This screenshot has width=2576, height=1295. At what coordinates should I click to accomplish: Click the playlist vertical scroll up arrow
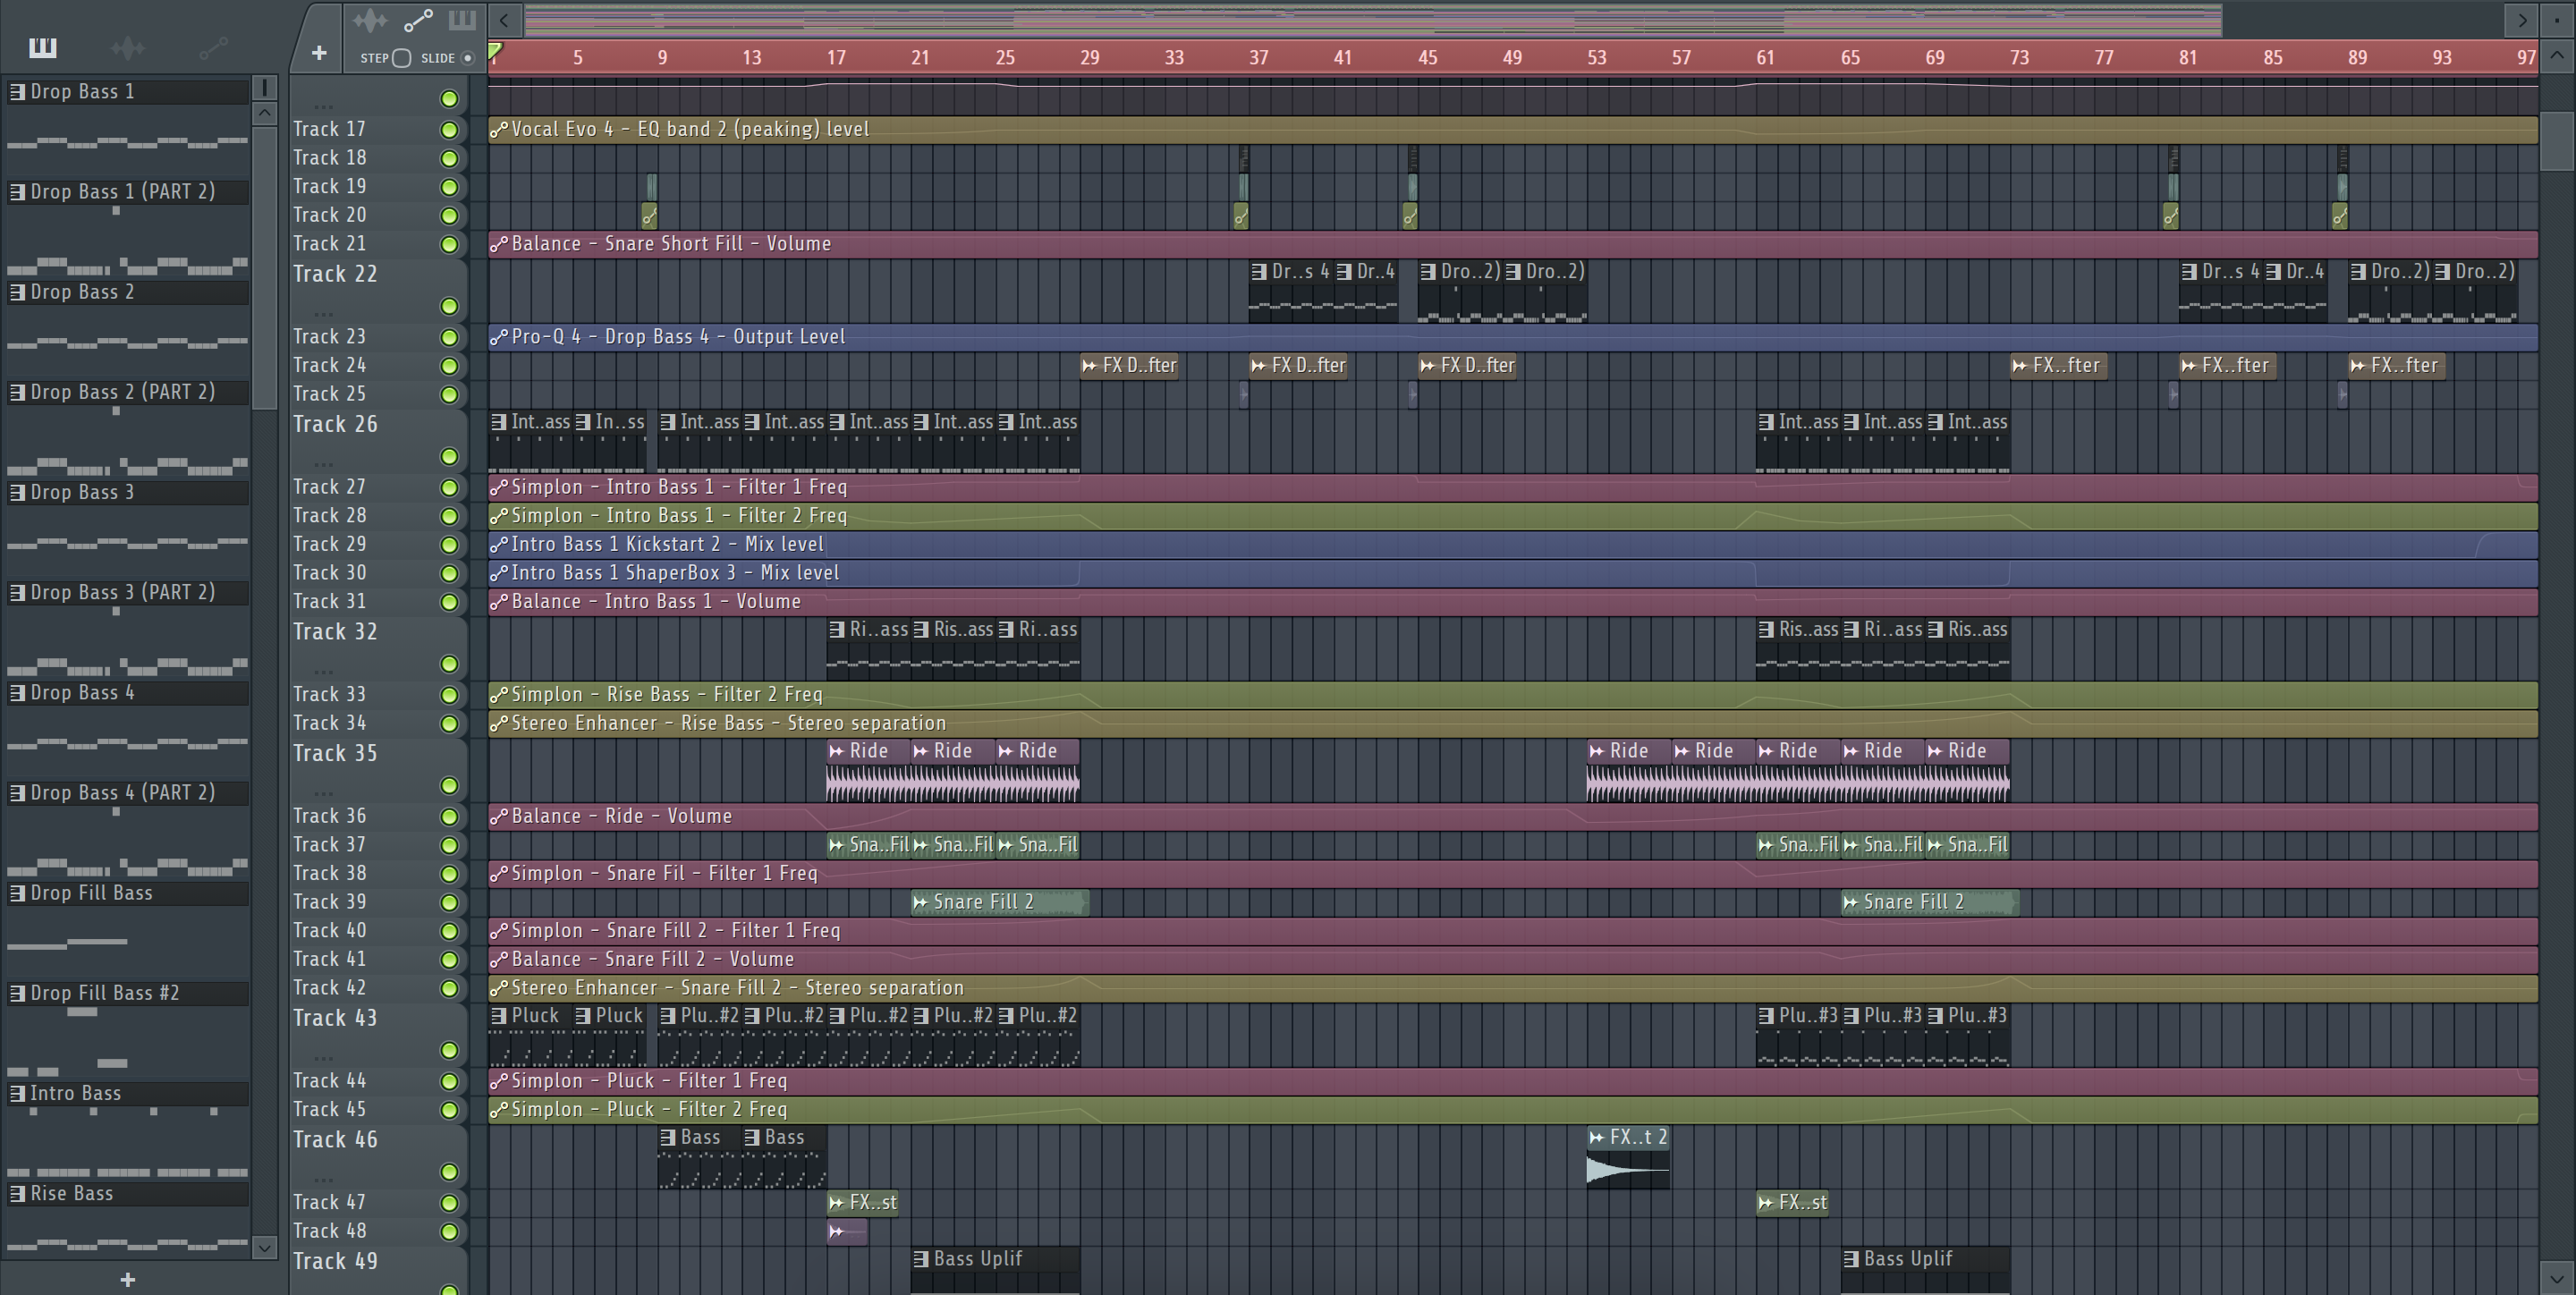tap(2557, 57)
